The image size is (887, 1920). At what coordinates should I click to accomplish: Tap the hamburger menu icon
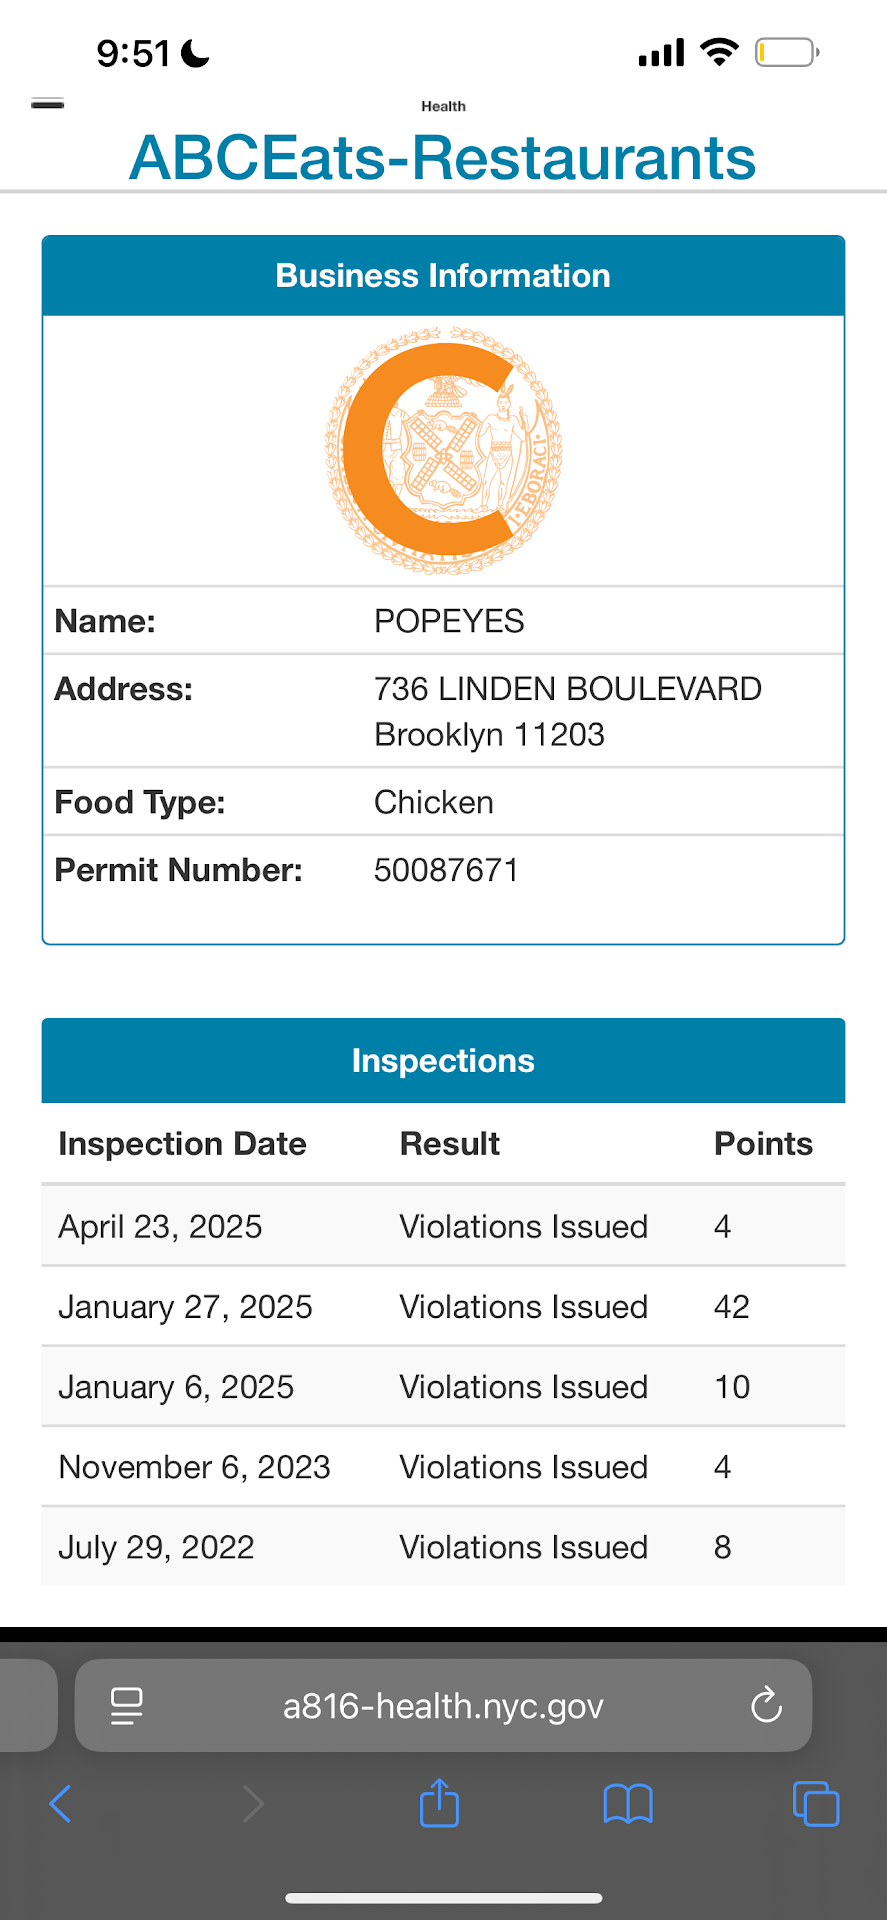48,104
